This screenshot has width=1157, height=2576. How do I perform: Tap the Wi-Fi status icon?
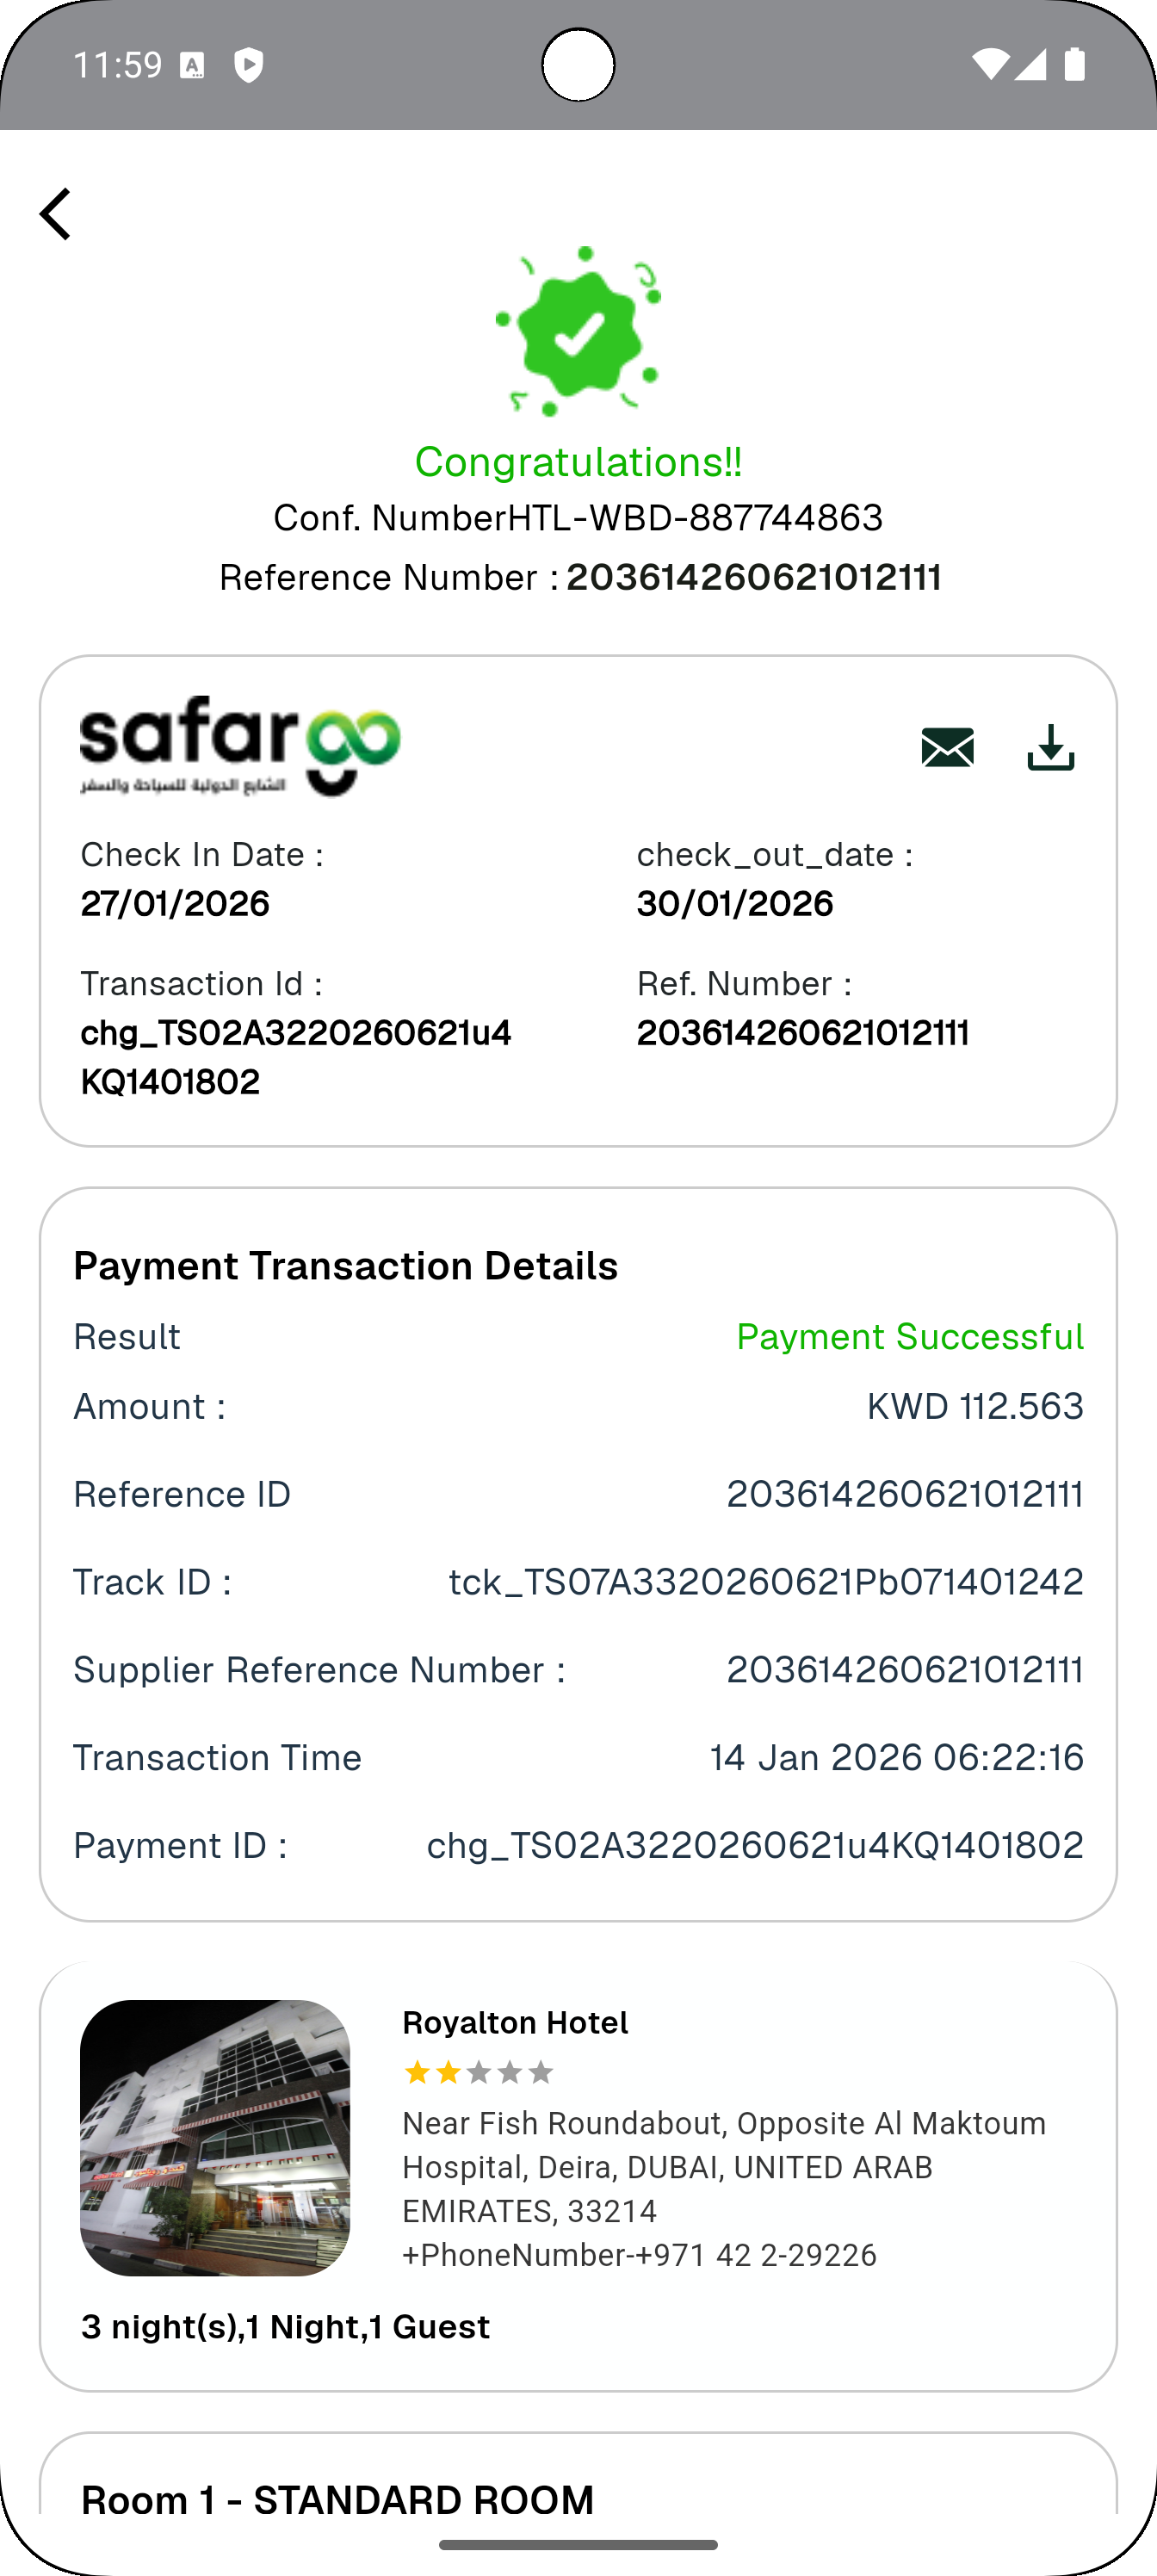[990, 65]
